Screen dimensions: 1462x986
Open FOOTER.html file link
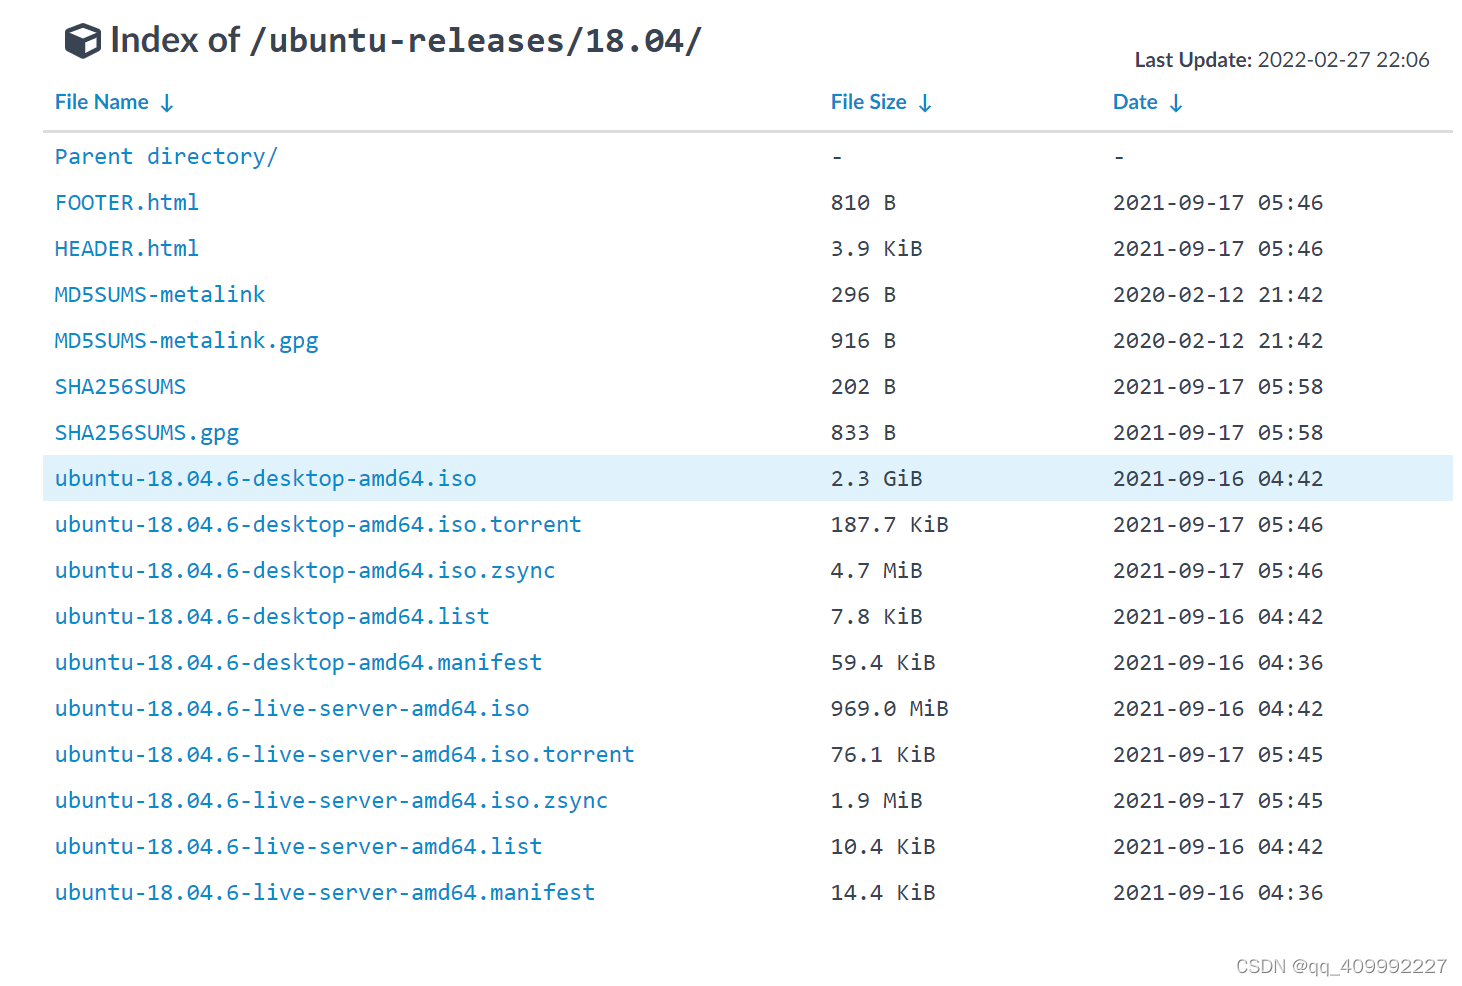[x=127, y=203]
